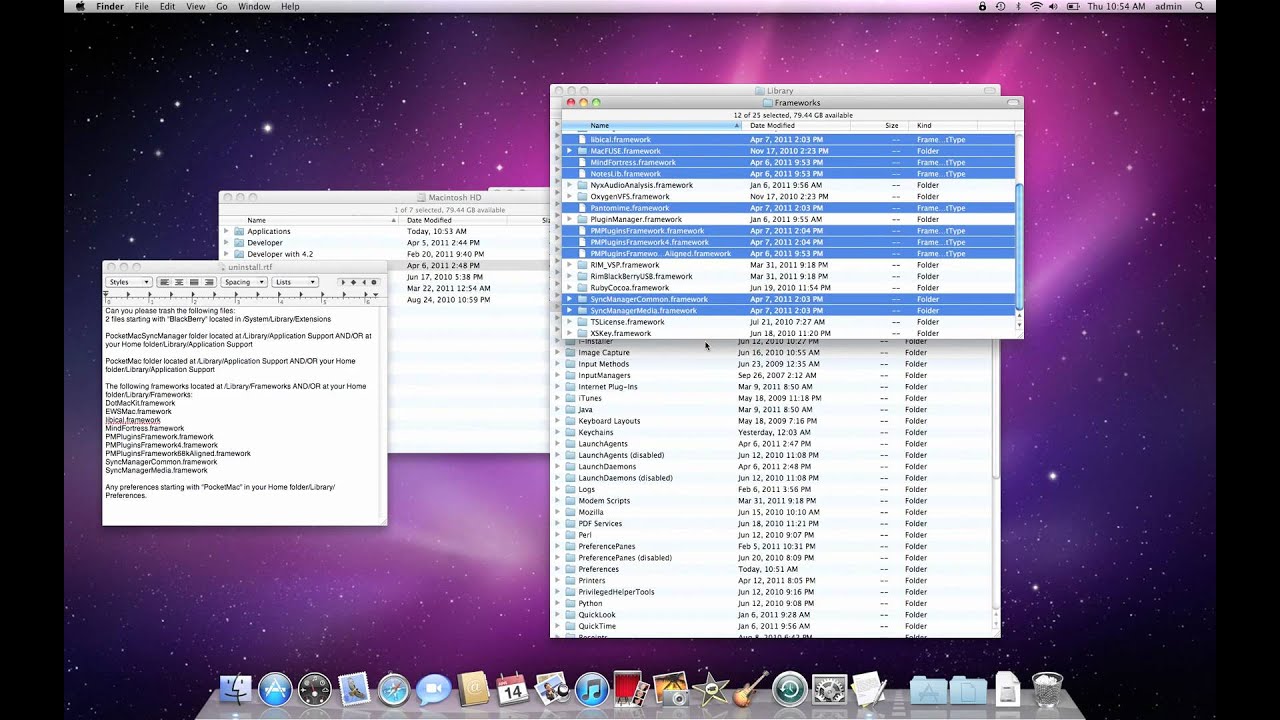Open iCal calendar icon in Dock
This screenshot has height=720, width=1280.
click(x=512, y=688)
